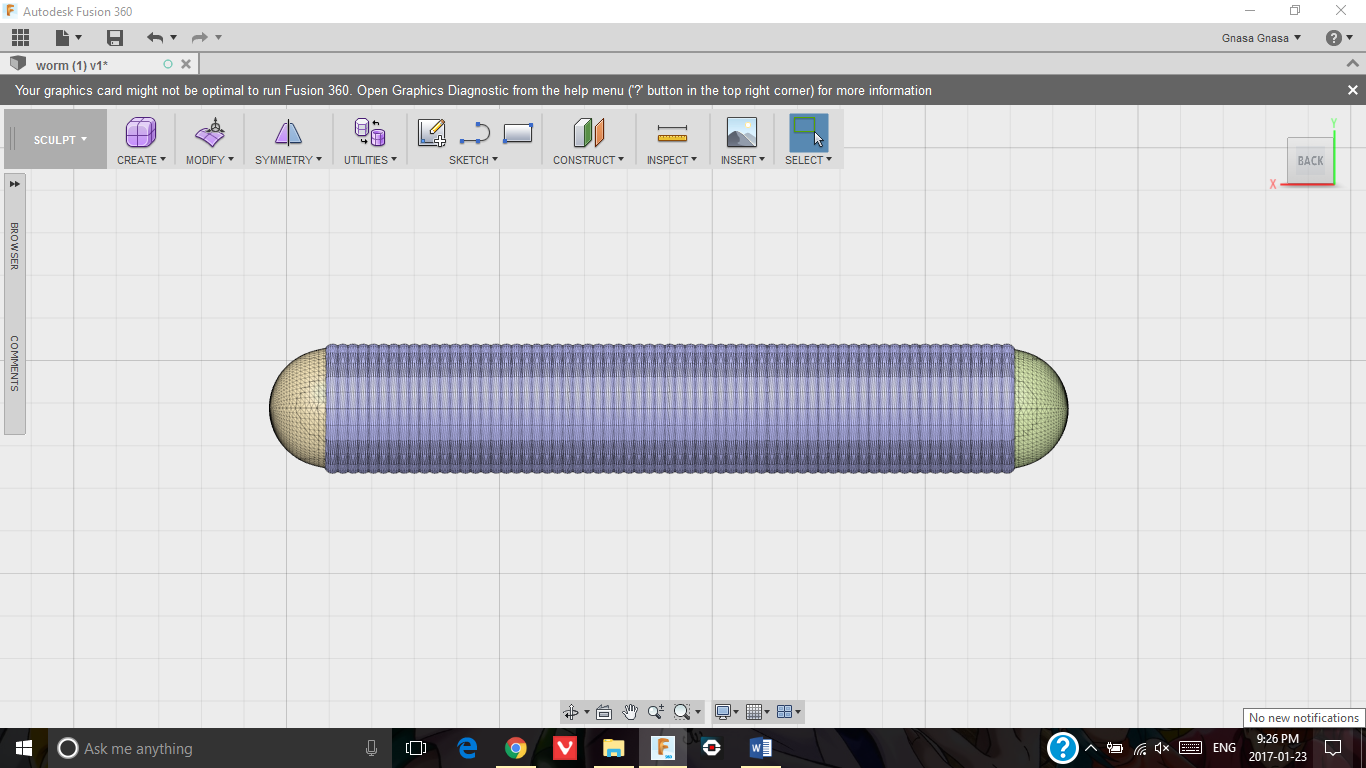1366x768 pixels.
Task: Click the Orbit navigation tool
Action: (x=571, y=712)
